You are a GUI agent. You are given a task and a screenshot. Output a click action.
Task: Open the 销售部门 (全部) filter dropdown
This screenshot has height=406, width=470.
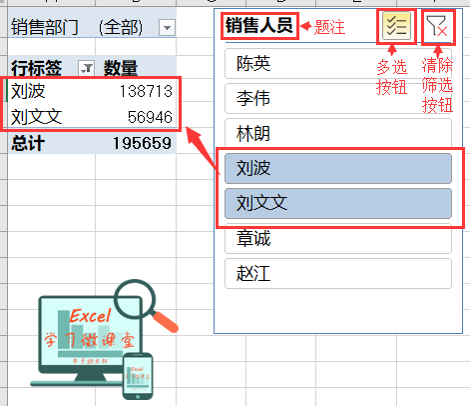pyautogui.click(x=167, y=27)
